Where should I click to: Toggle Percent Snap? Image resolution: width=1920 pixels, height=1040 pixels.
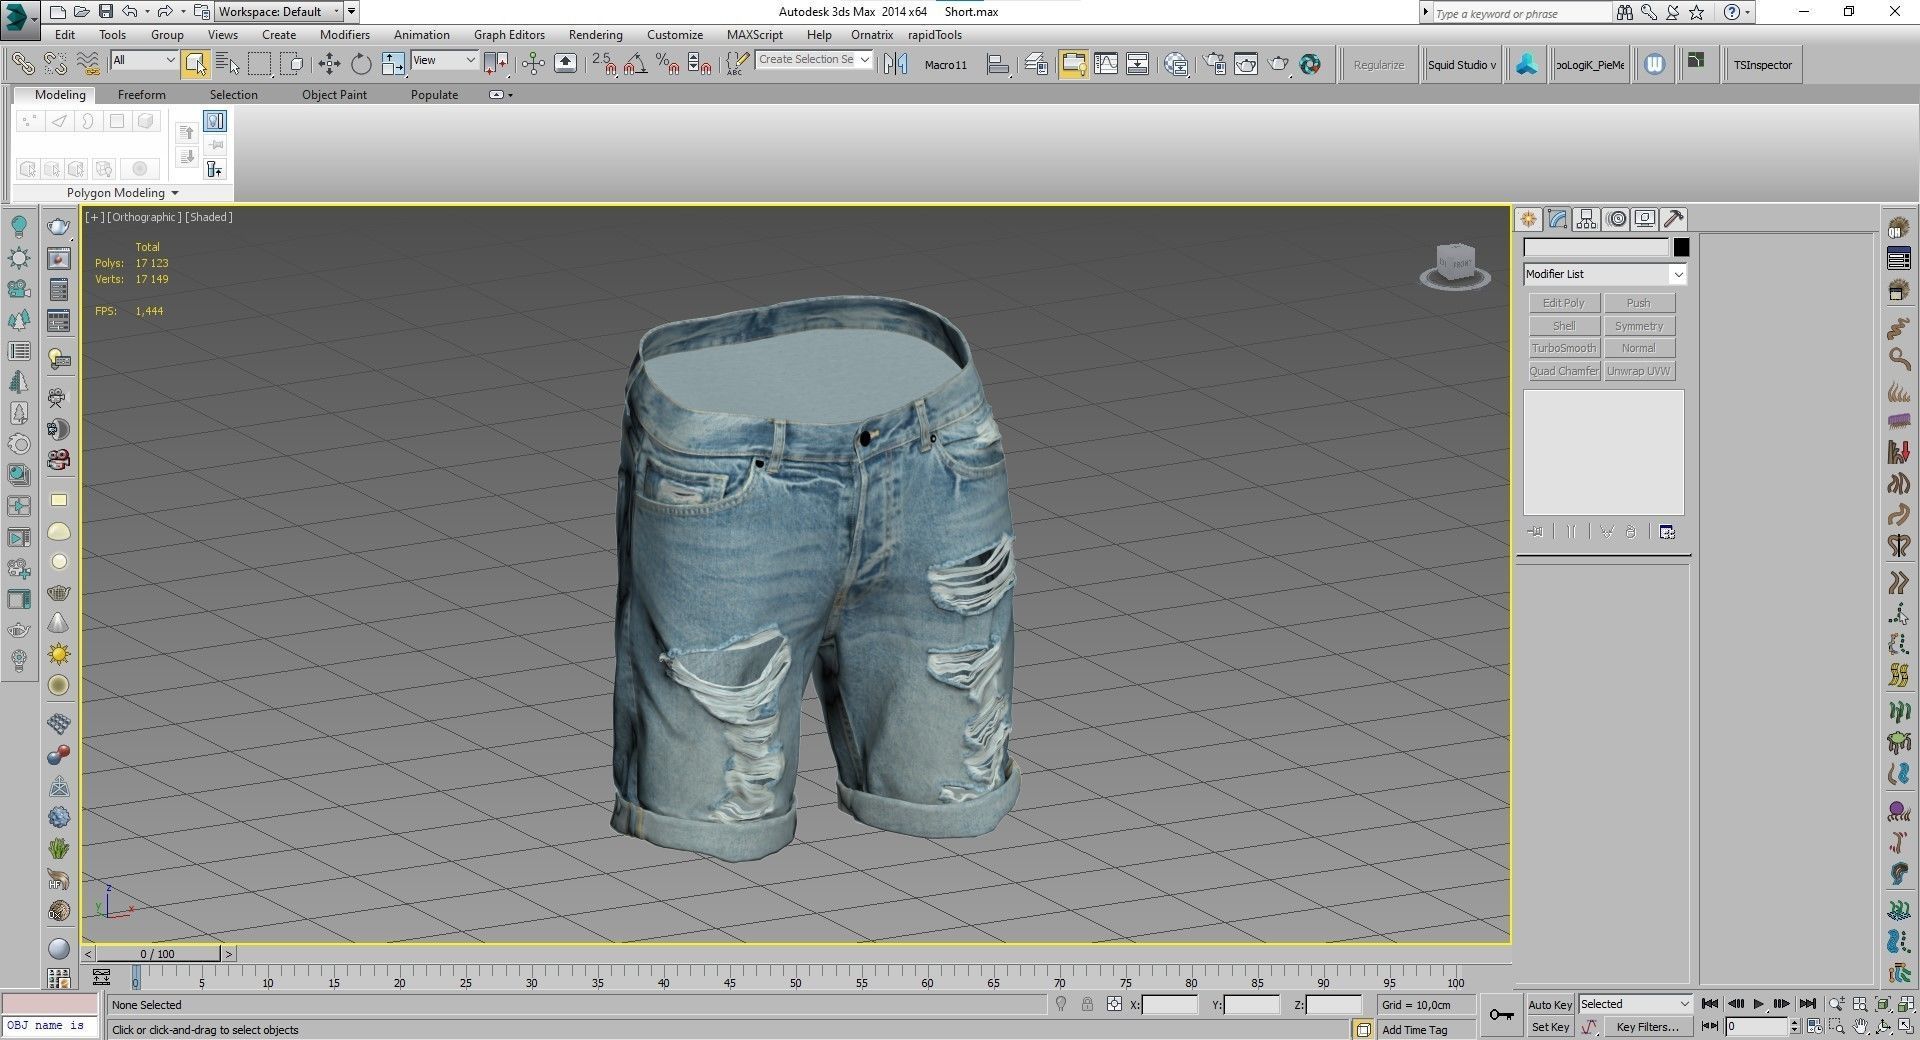[x=667, y=64]
